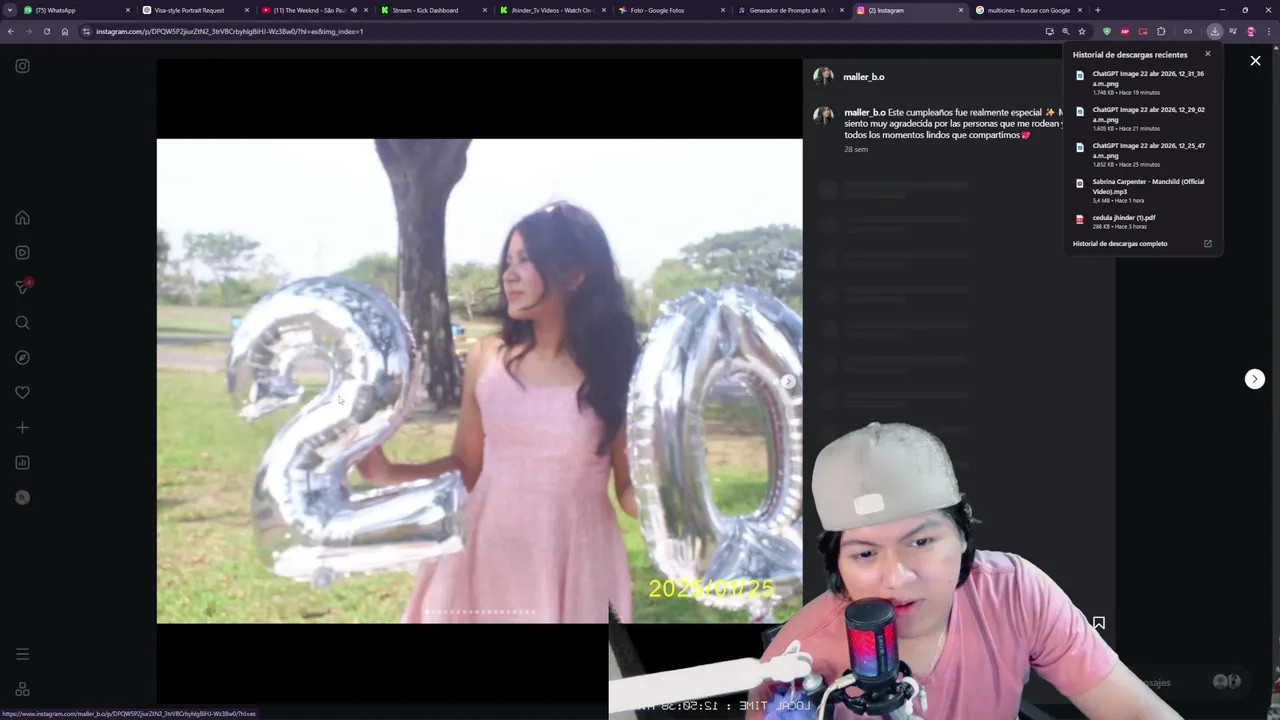Screen dimensions: 1280x720
Task: Open ChatGPT Image 12_31_36 download
Action: 1142,82
